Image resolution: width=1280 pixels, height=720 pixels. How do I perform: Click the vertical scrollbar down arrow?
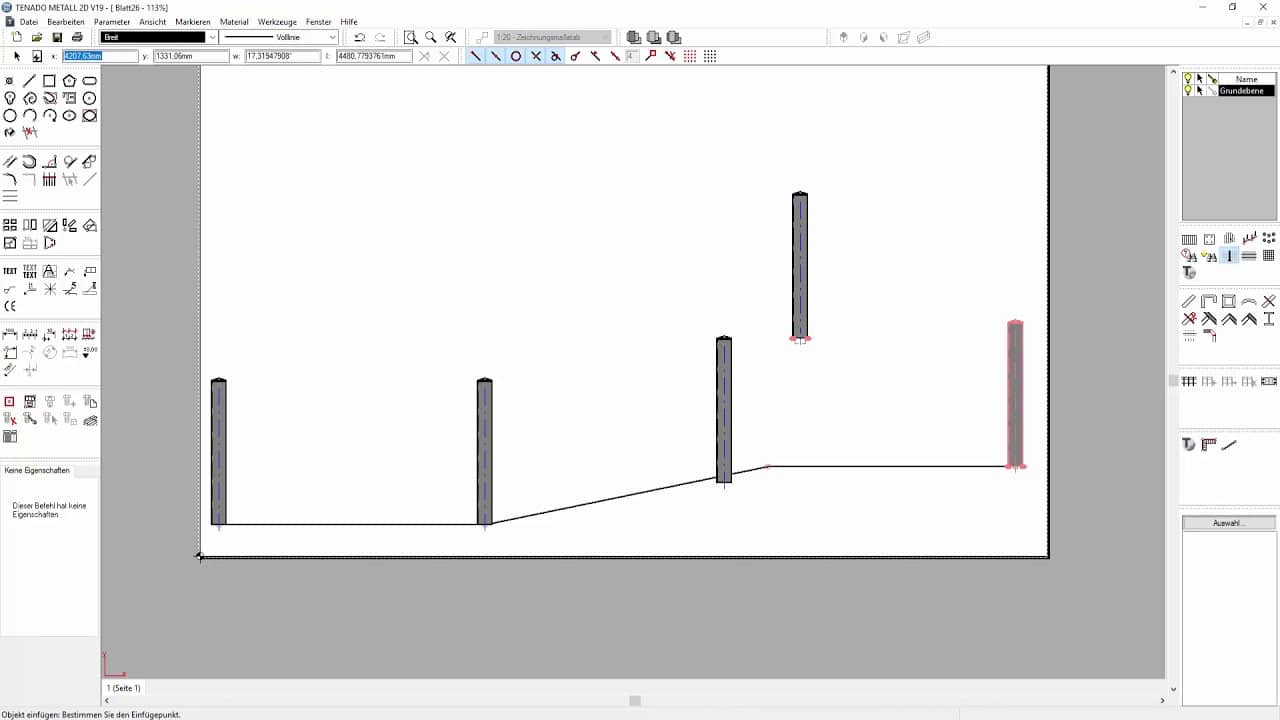coord(1174,688)
